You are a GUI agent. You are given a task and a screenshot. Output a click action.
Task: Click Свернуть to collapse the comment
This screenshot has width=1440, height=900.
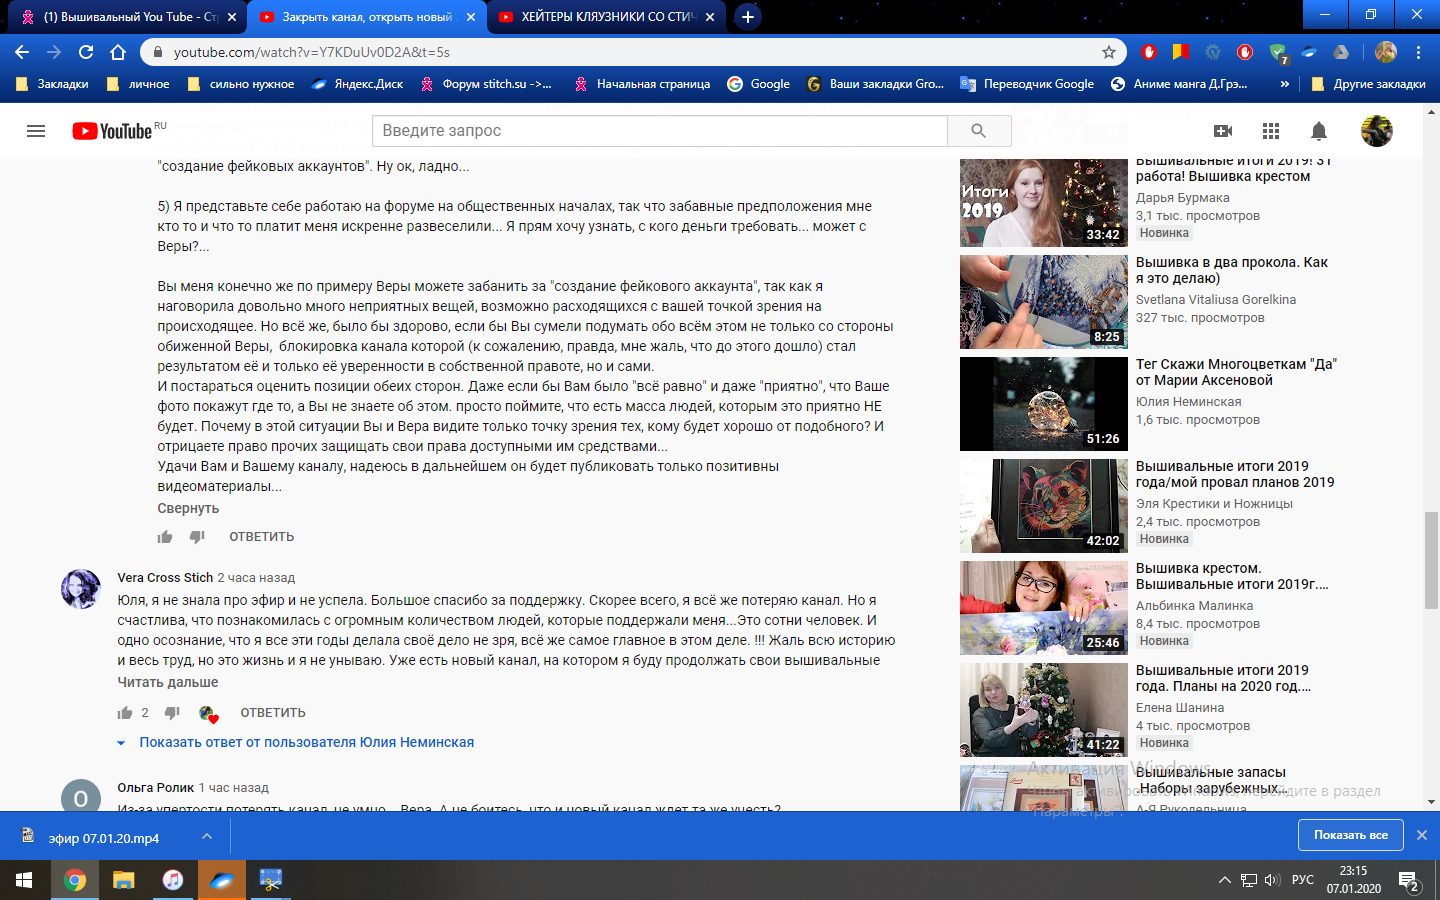point(188,508)
